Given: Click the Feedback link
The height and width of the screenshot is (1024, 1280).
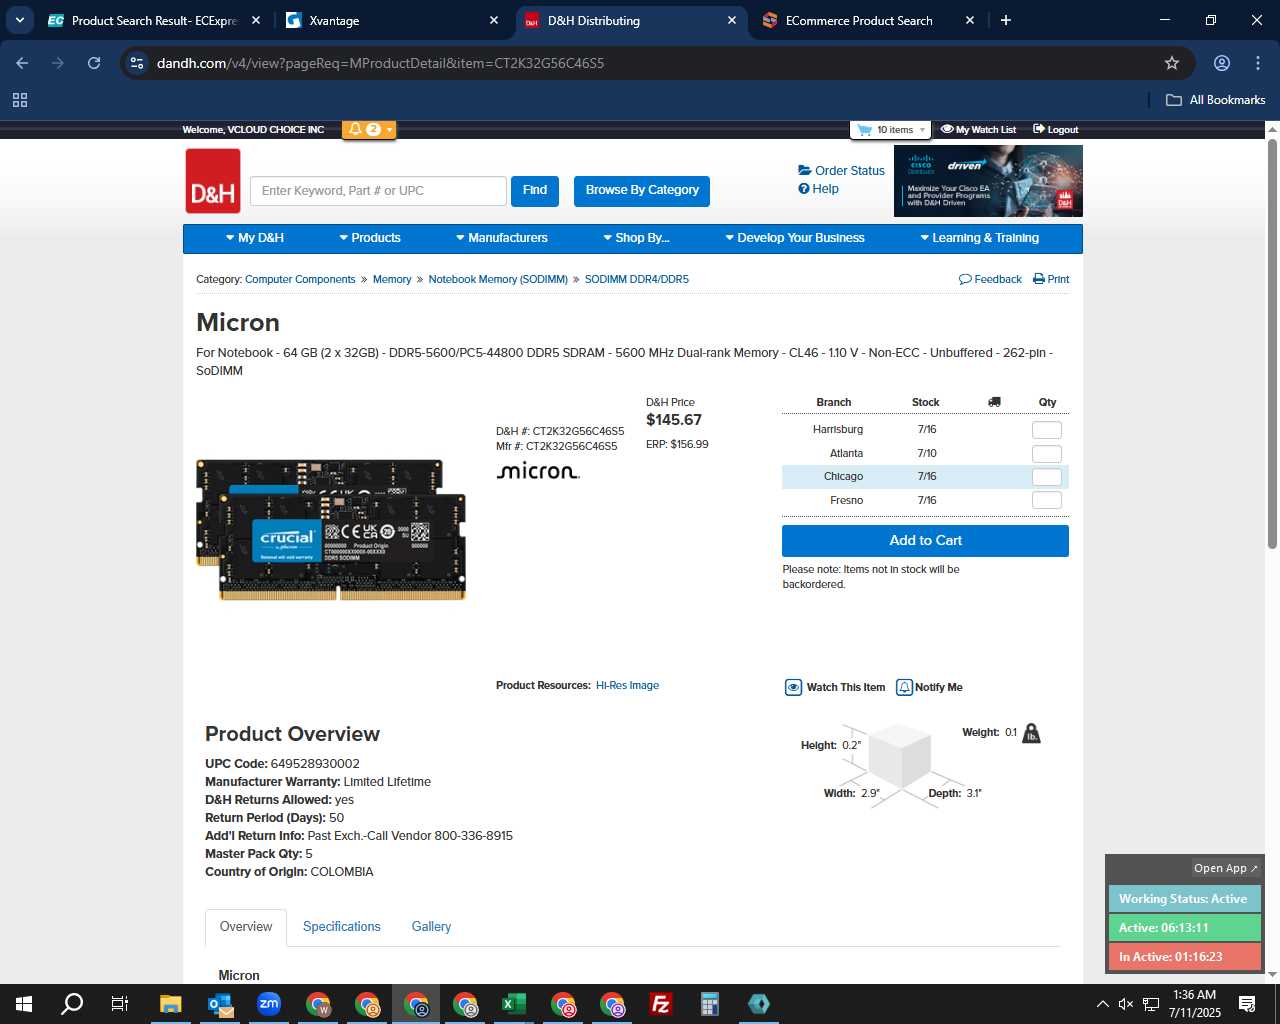Looking at the screenshot, I should 990,280.
